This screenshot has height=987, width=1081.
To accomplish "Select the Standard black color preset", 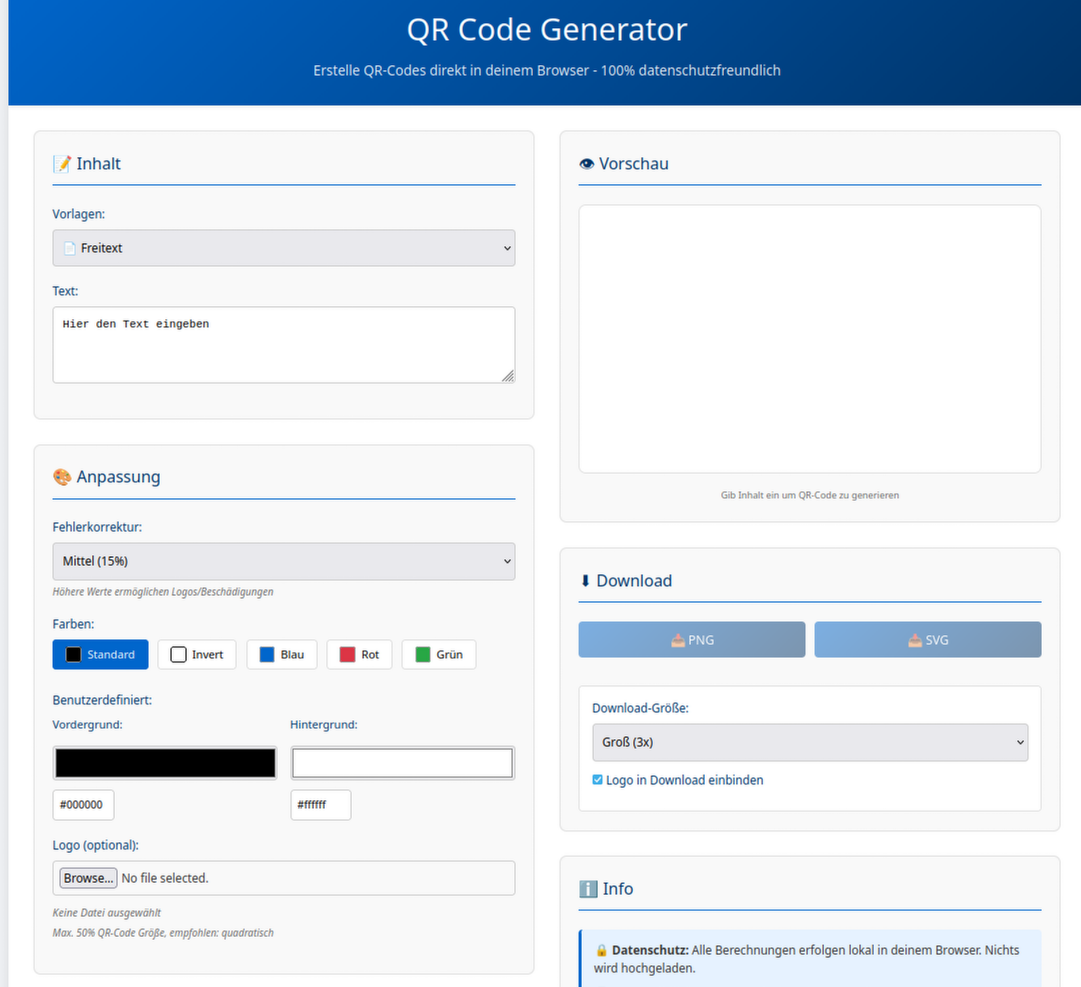I will (100, 655).
